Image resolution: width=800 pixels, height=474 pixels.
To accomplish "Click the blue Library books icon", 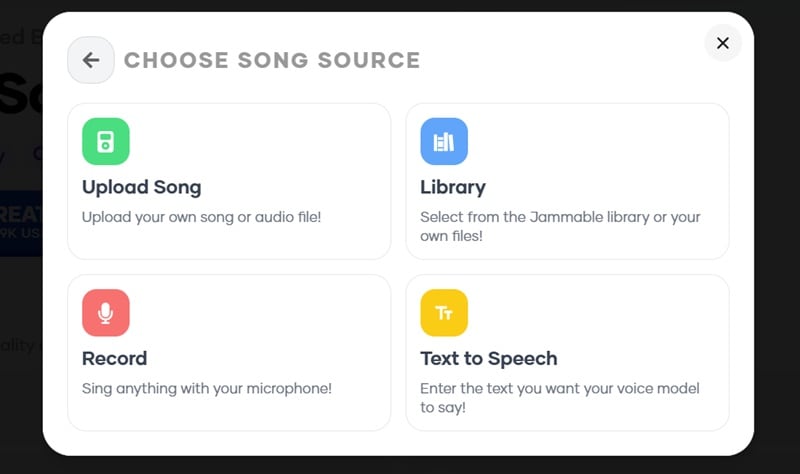I will tap(443, 141).
